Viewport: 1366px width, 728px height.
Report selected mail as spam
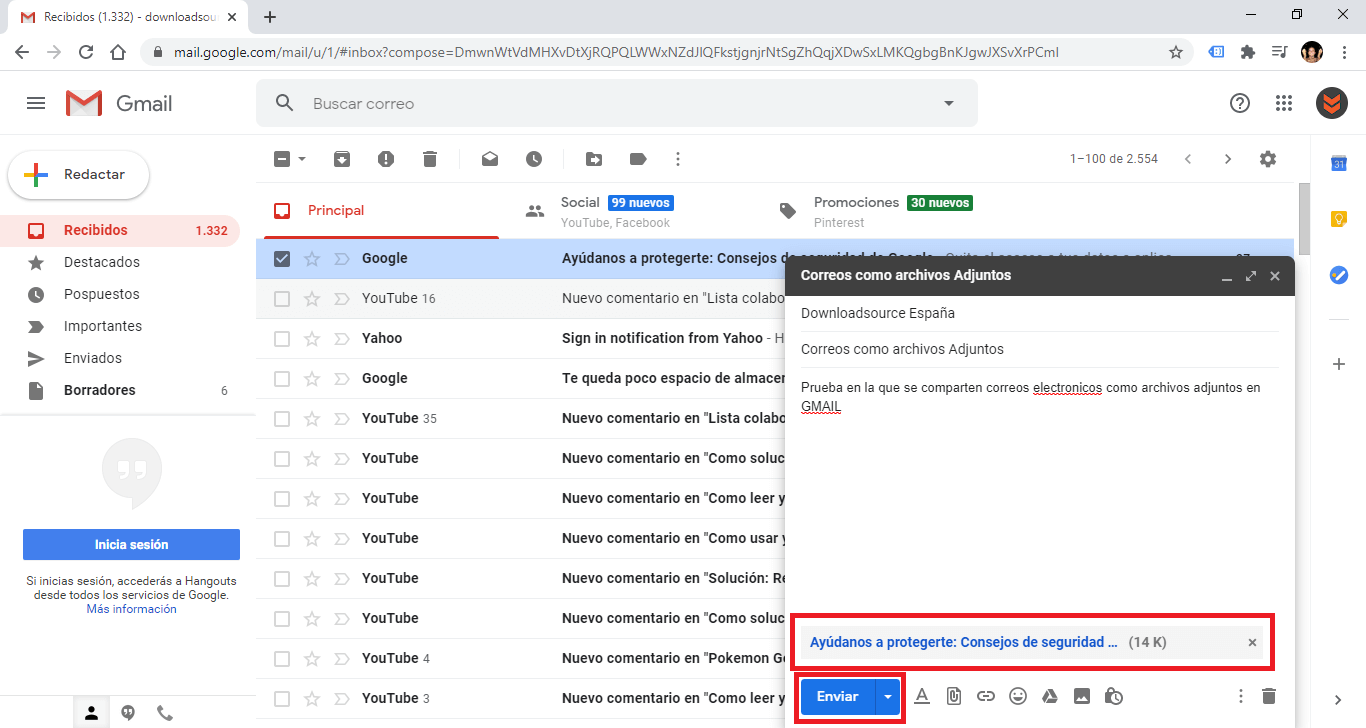pos(386,159)
